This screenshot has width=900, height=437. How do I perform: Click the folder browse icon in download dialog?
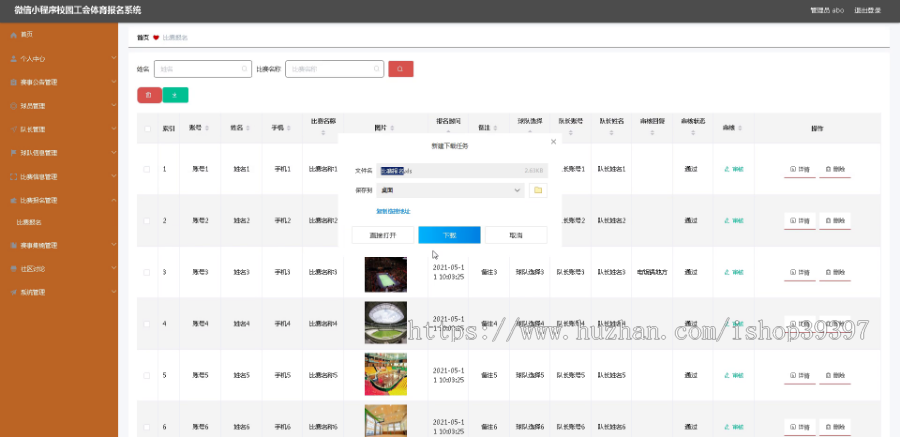(538, 190)
